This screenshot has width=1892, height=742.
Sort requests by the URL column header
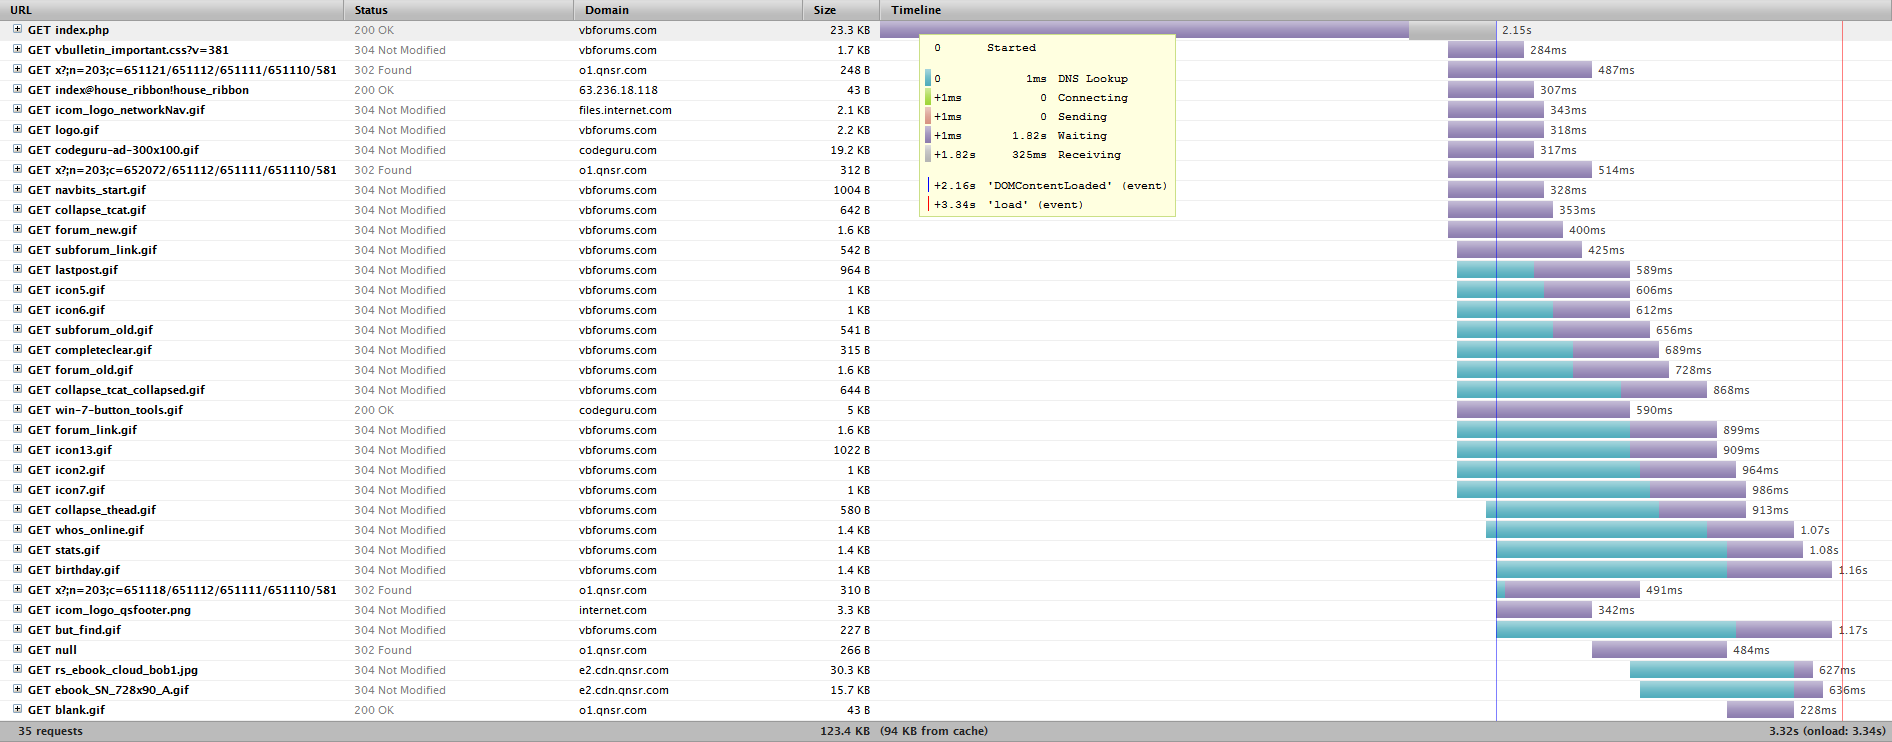coord(172,10)
